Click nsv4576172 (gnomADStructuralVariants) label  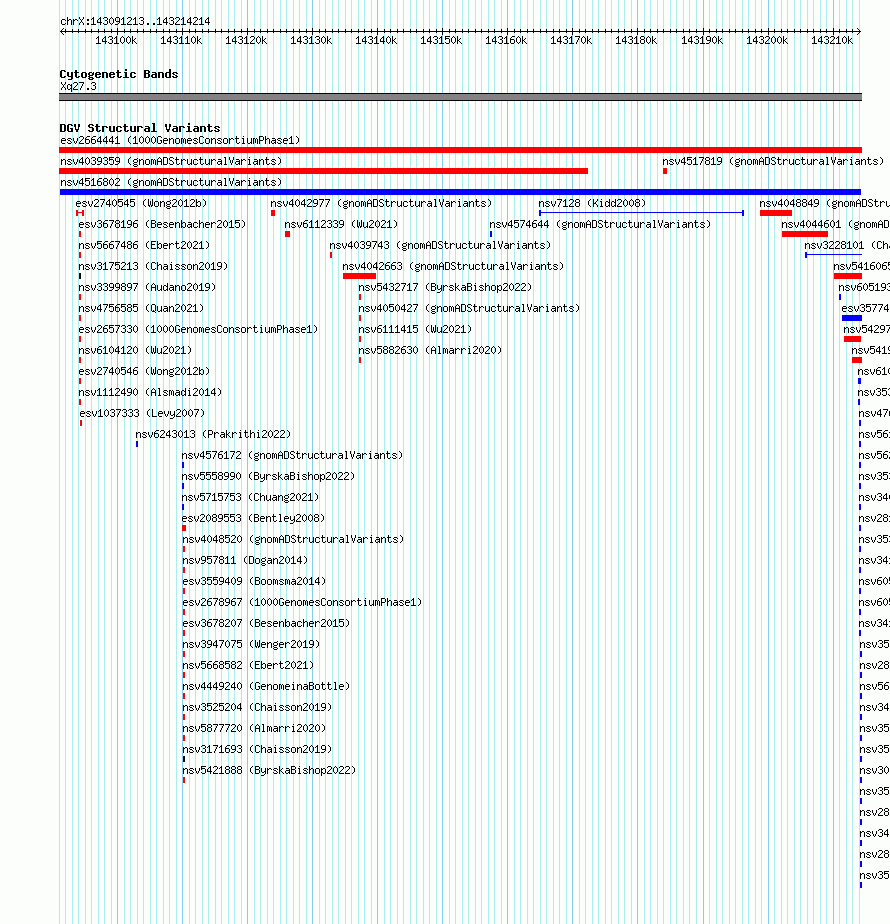[x=292, y=456]
